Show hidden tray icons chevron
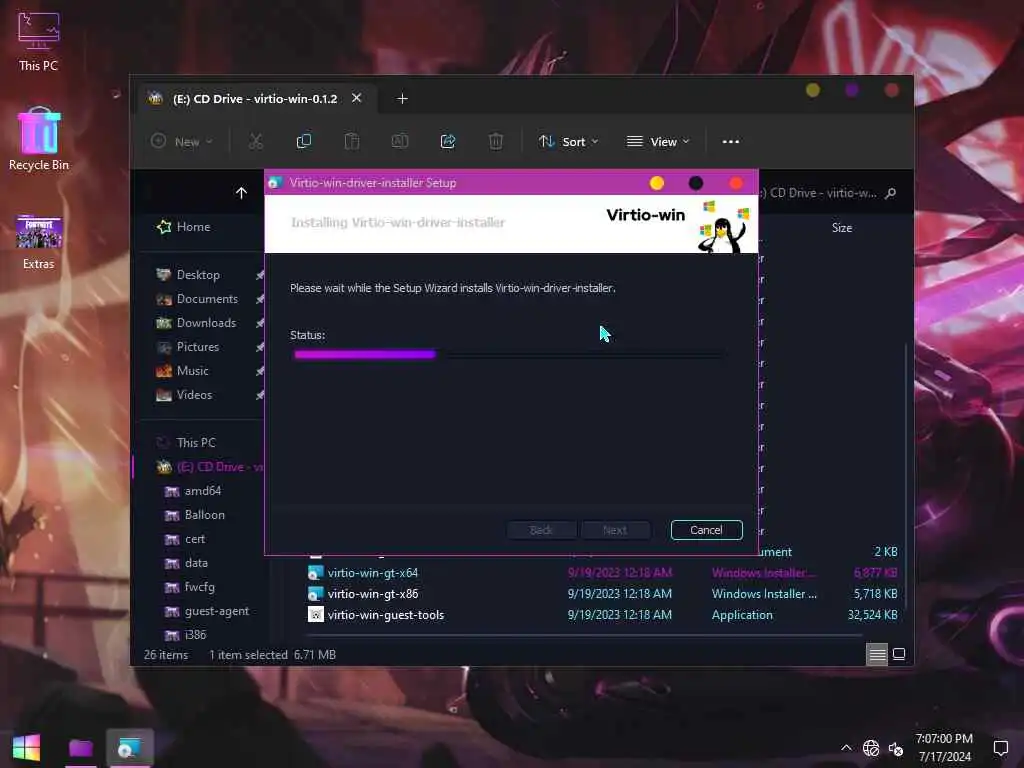The image size is (1024, 768). [846, 748]
